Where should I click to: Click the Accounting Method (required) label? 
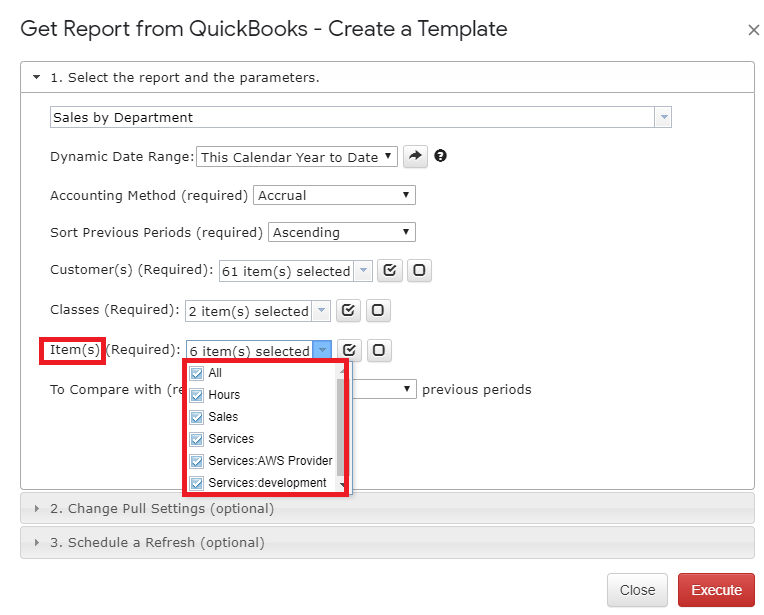click(x=149, y=195)
